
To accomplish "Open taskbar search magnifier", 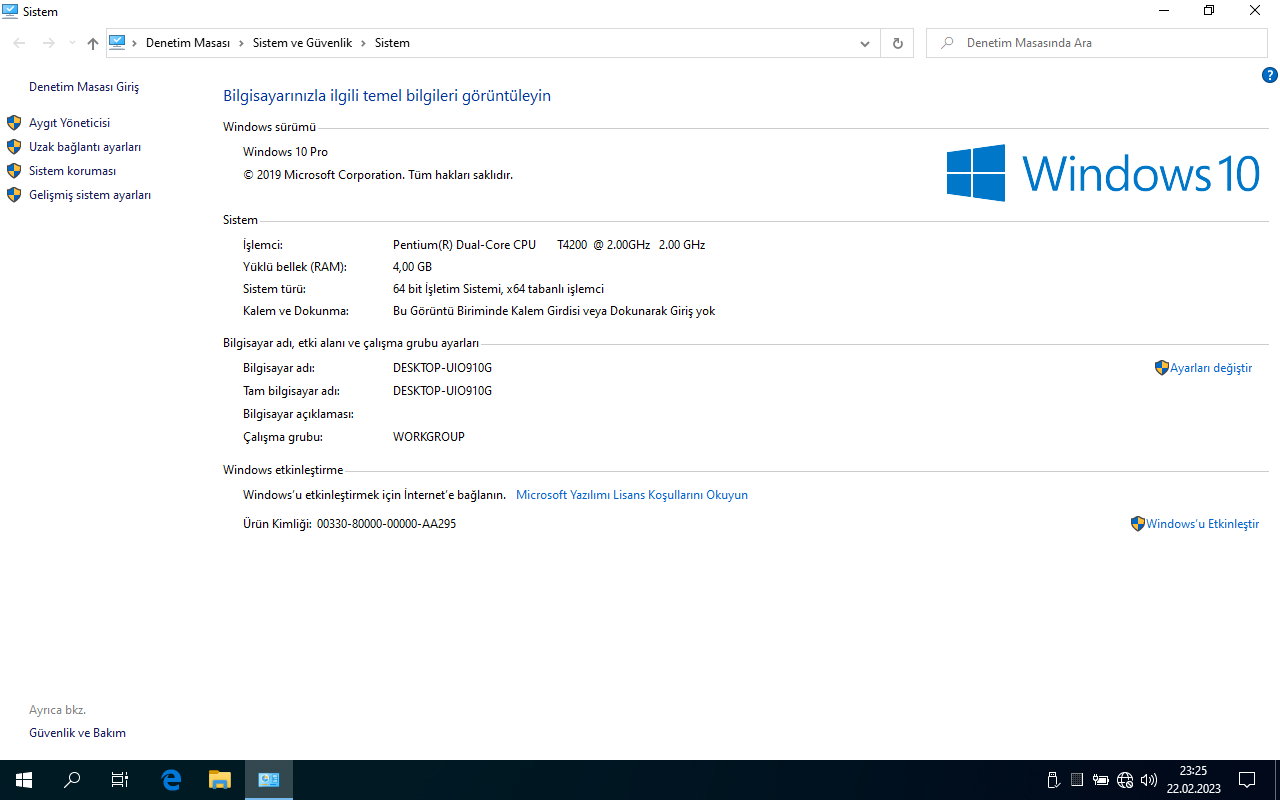I will click(72, 780).
